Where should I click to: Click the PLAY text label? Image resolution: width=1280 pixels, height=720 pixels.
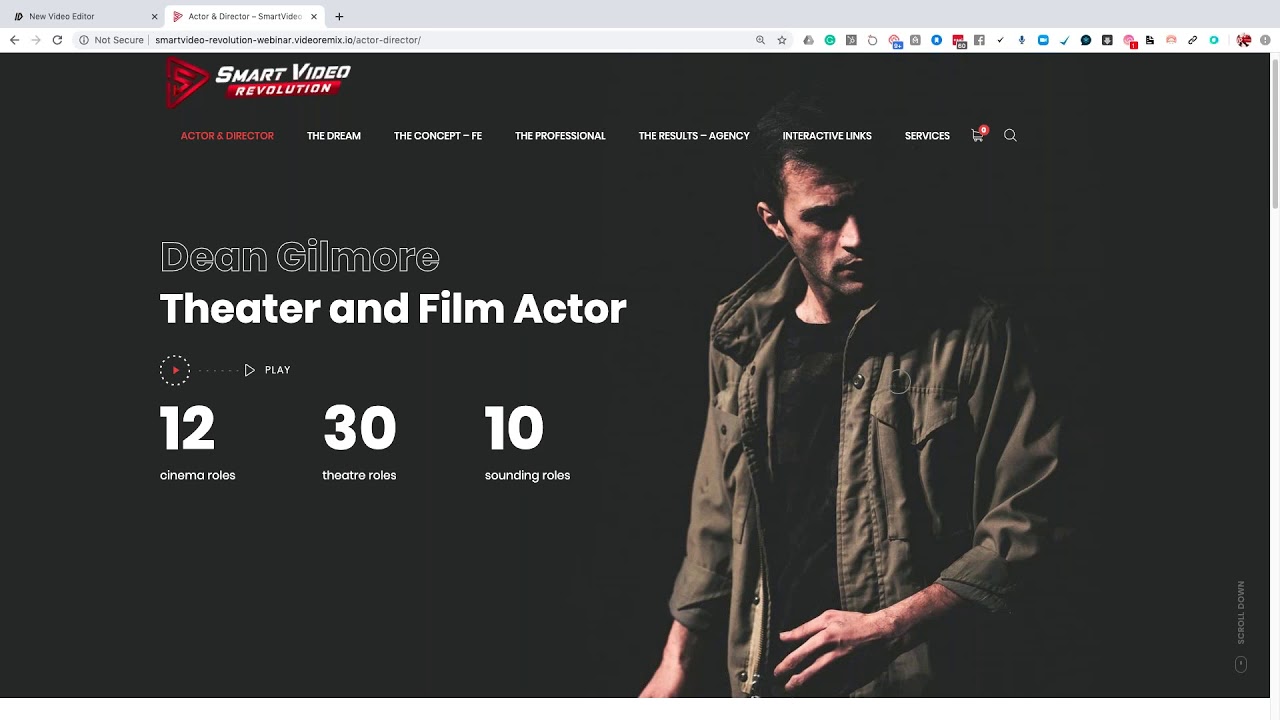(278, 370)
